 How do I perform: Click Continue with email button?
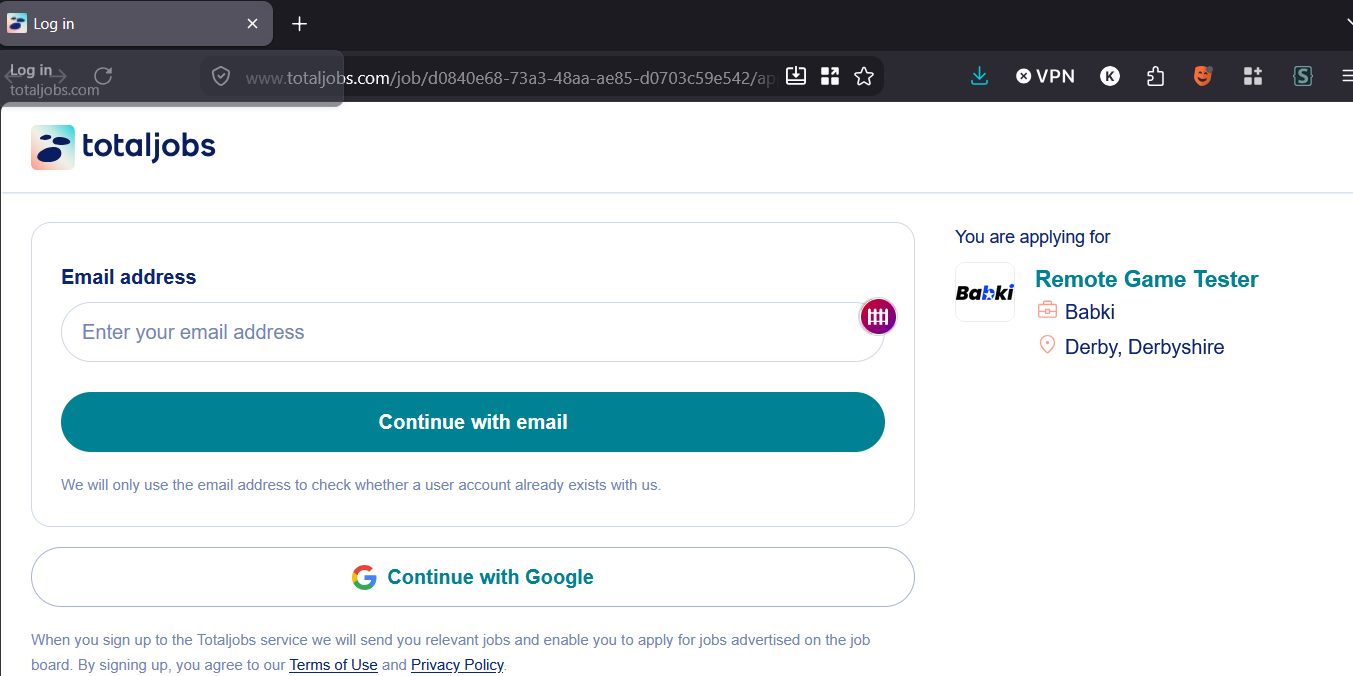[x=473, y=422]
